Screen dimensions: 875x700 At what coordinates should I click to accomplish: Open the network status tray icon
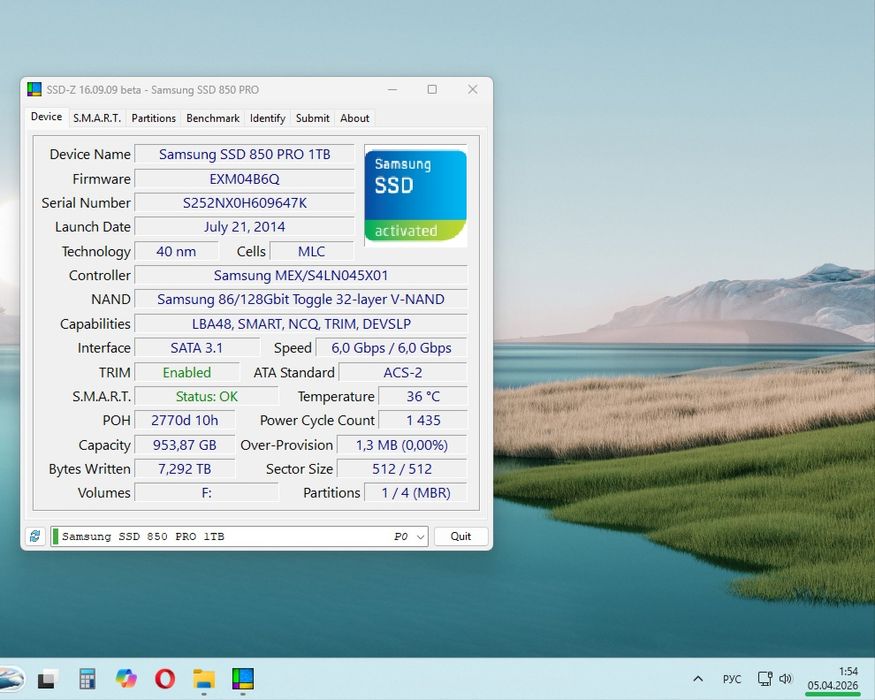765,679
